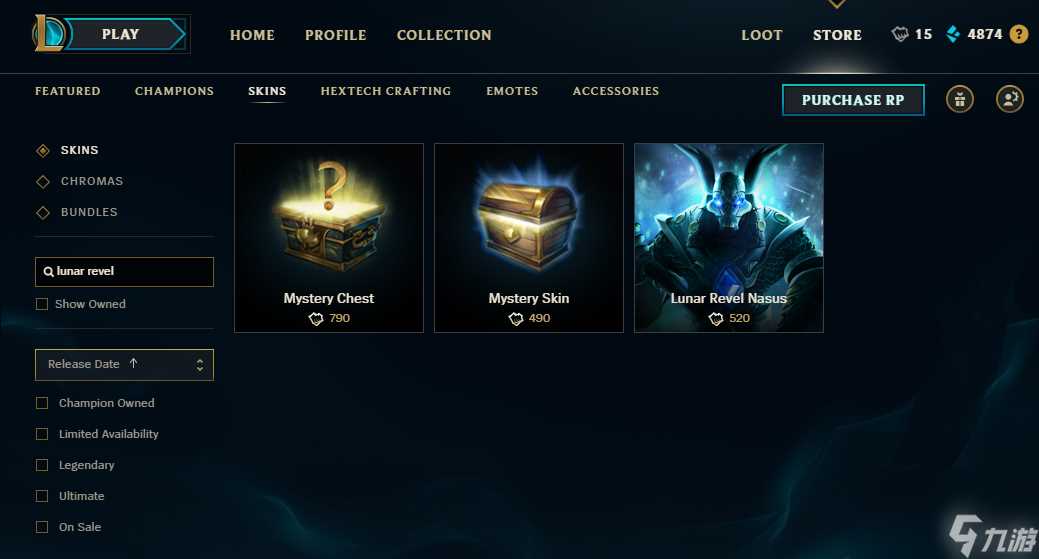The width and height of the screenshot is (1039, 559).
Task: Click the sort direction arrow next to Release Date
Action: (133, 363)
